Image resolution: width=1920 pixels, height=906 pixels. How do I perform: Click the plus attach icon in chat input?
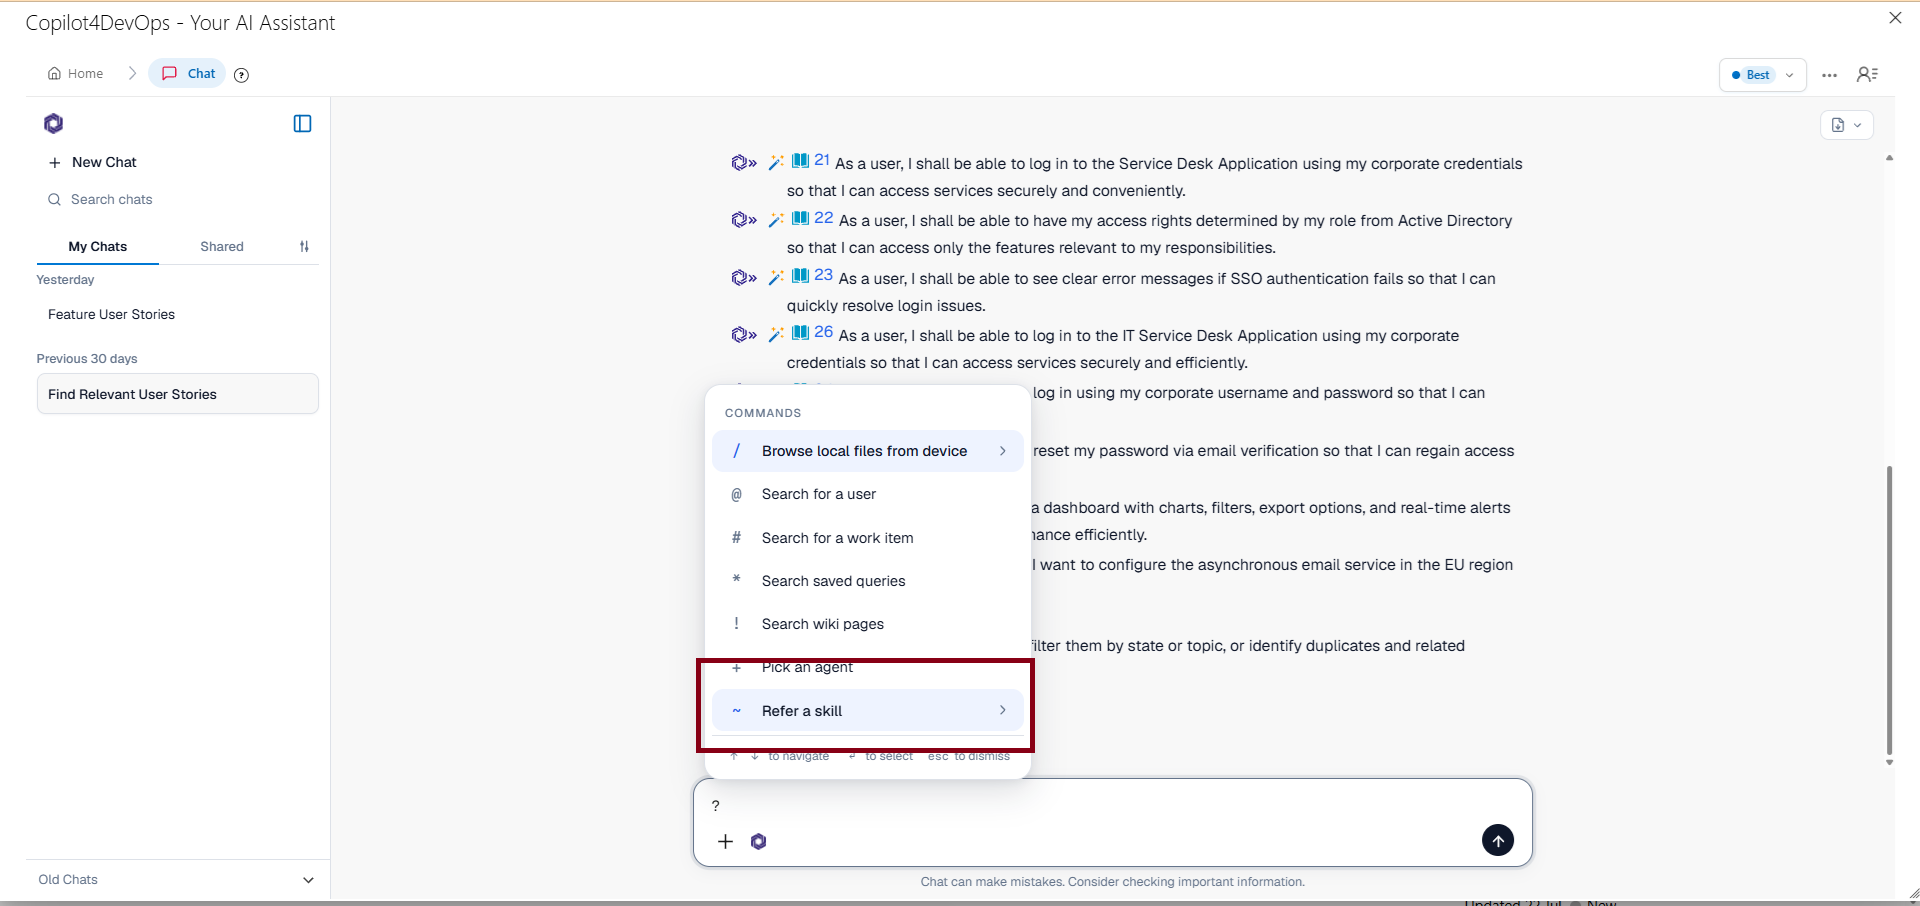pos(726,841)
